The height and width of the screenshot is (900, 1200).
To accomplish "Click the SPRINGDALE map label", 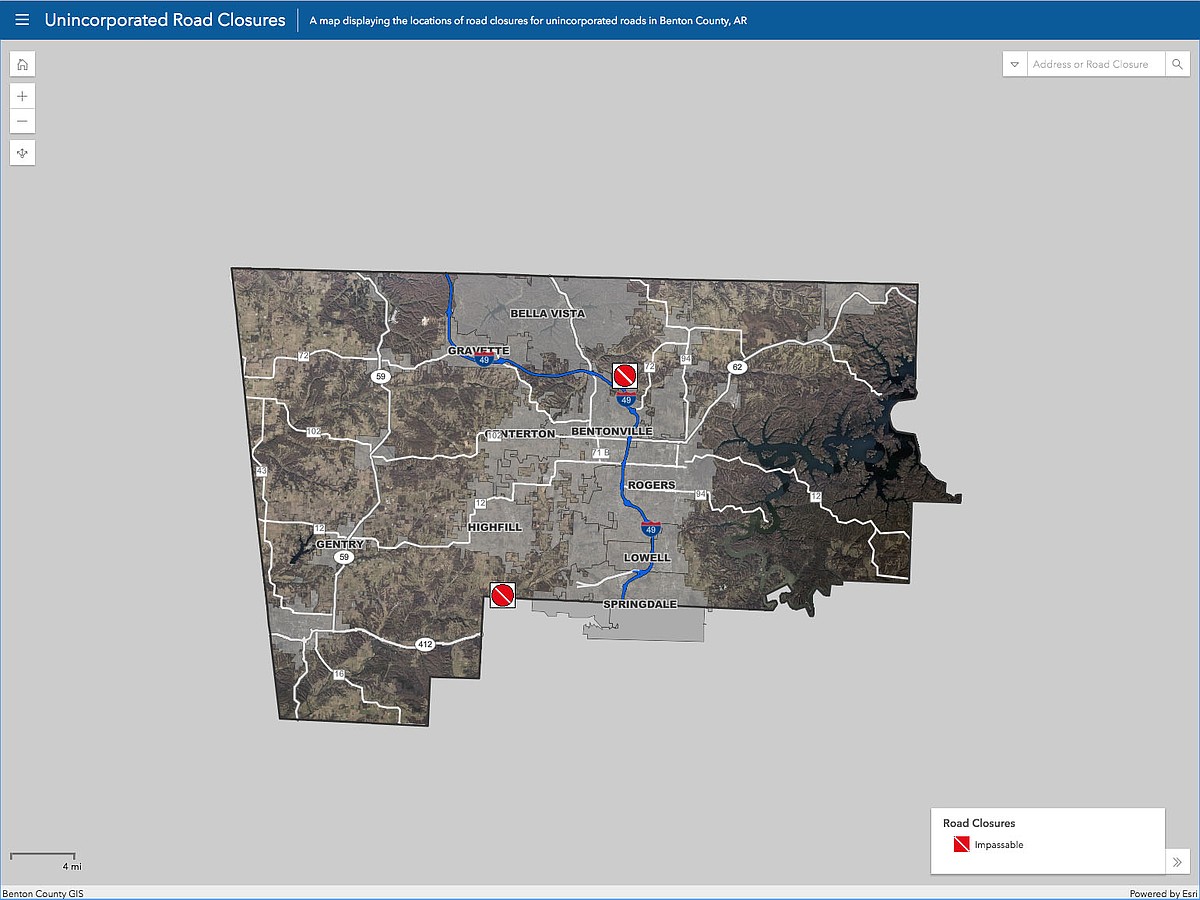I will 640,605.
